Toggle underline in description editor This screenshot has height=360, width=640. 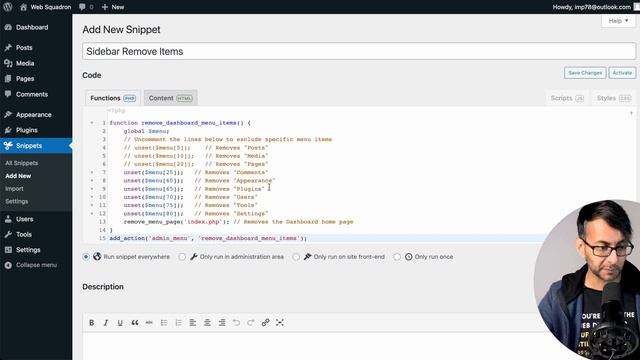coord(120,322)
